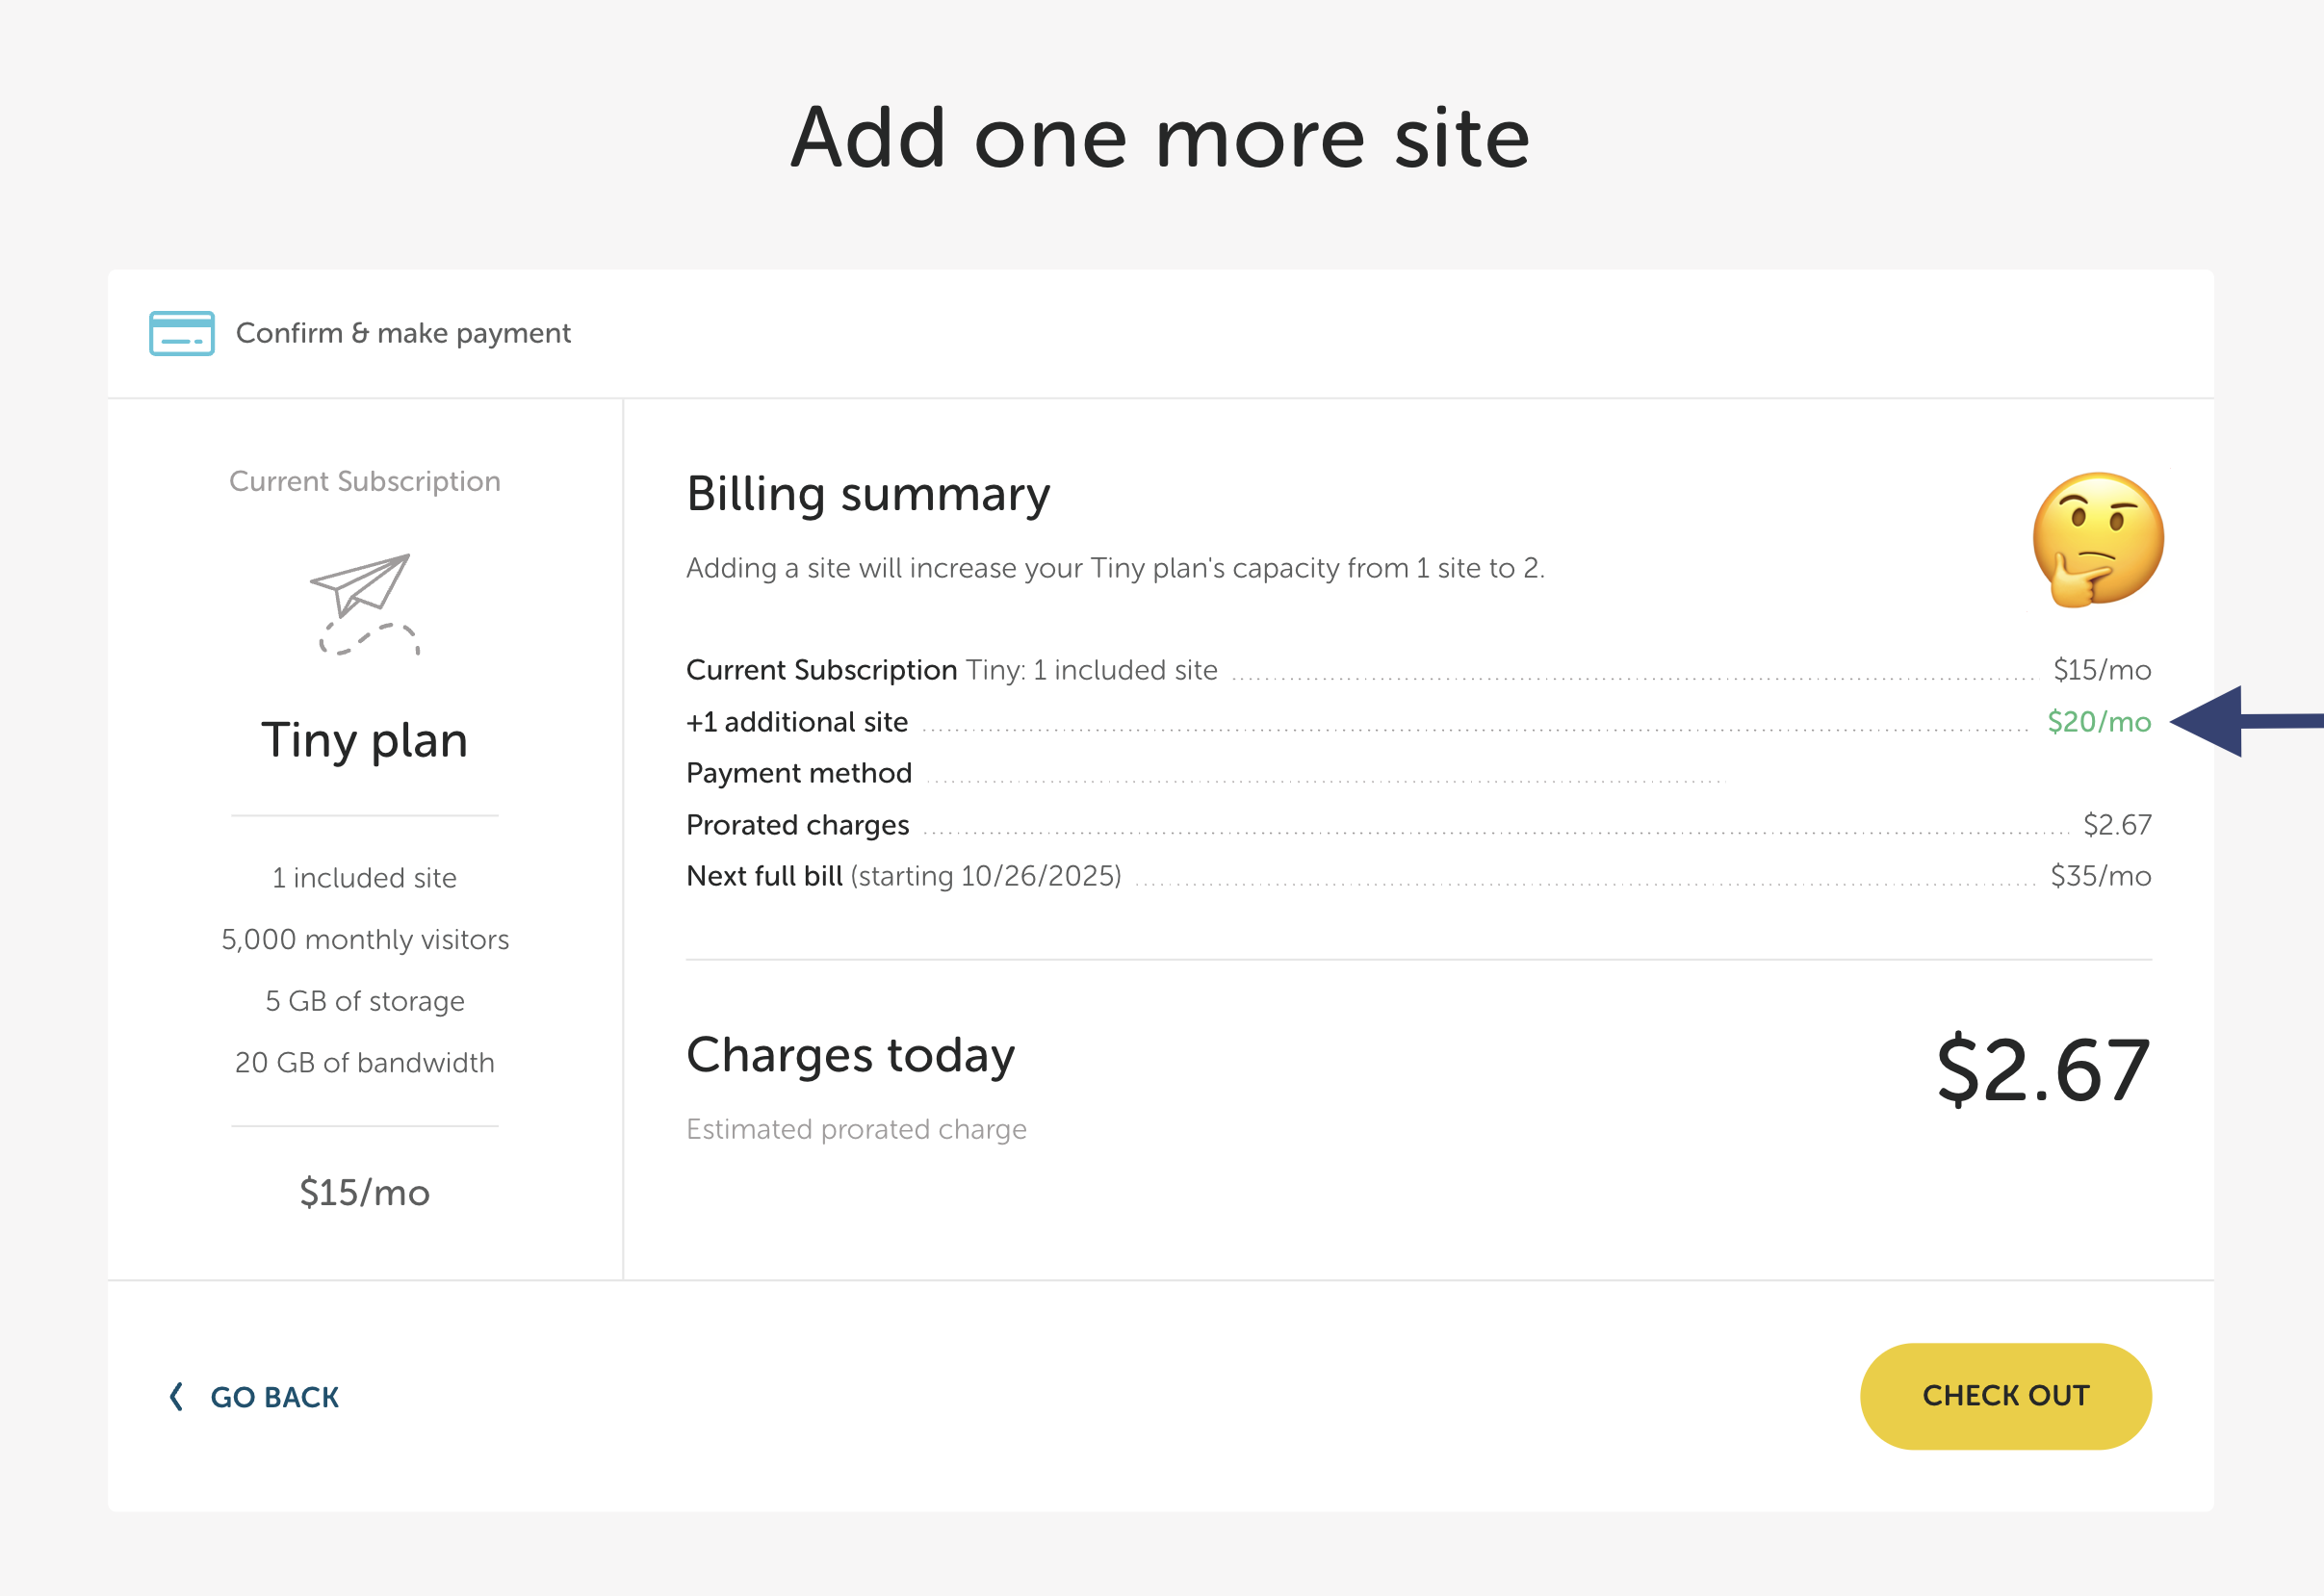Click the green $20/mo additional site price
The height and width of the screenshot is (1596, 2324).
pyautogui.click(x=2098, y=722)
